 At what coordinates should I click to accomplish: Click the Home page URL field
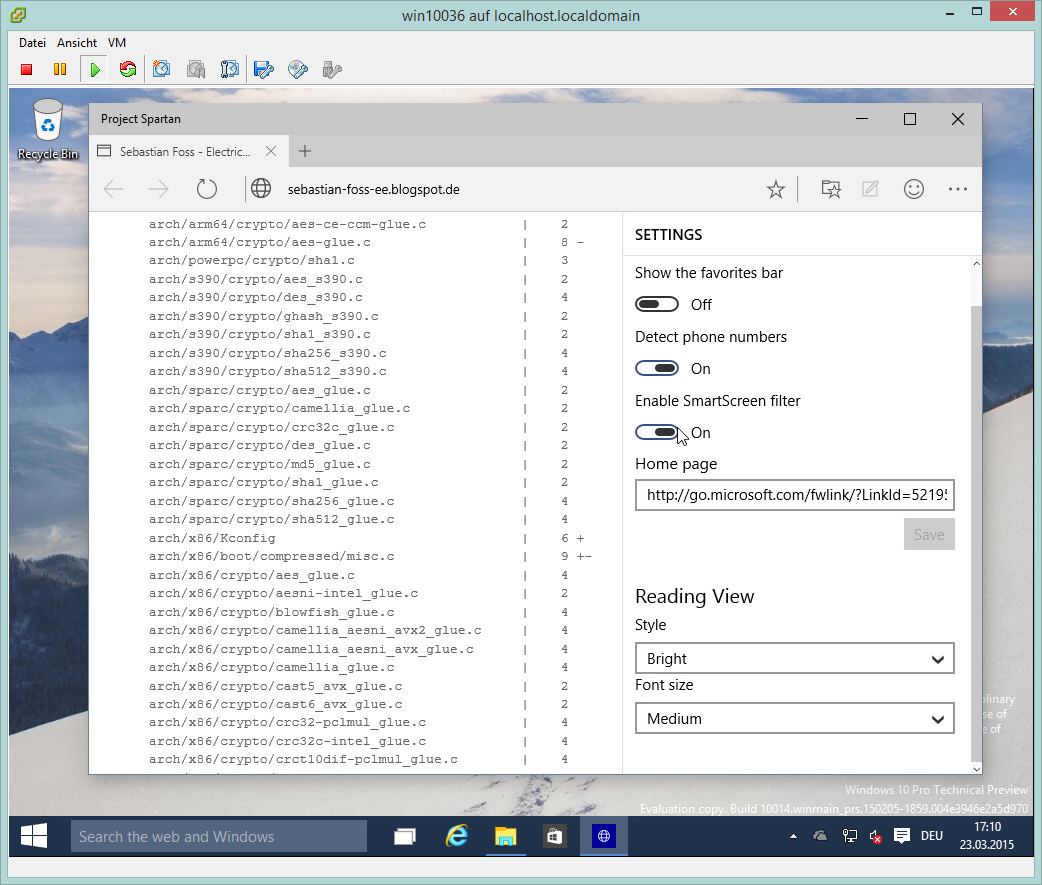795,495
